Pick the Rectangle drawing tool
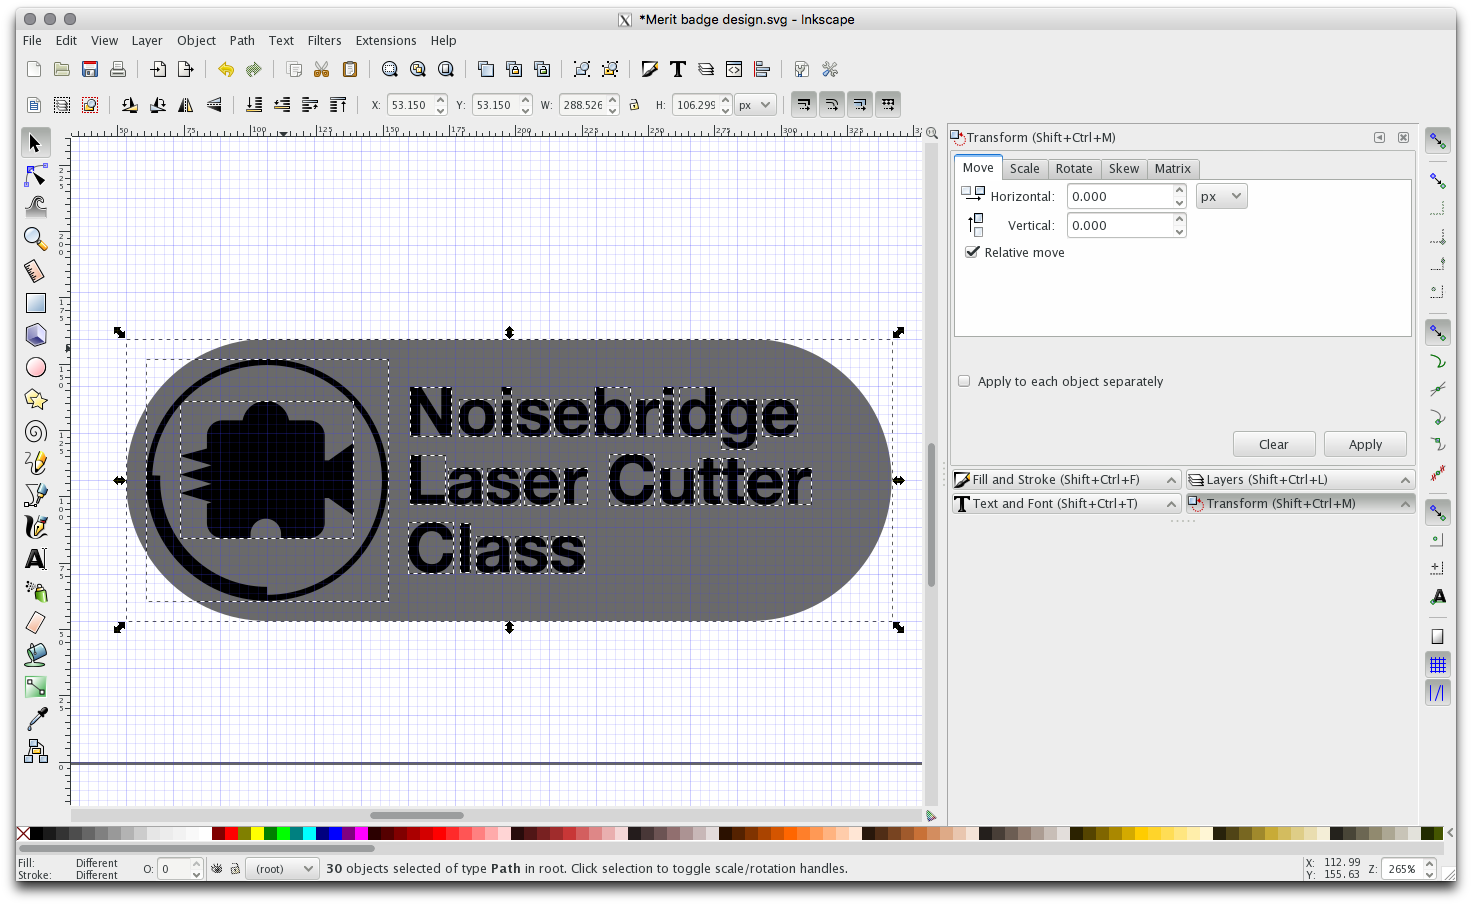 (x=36, y=303)
